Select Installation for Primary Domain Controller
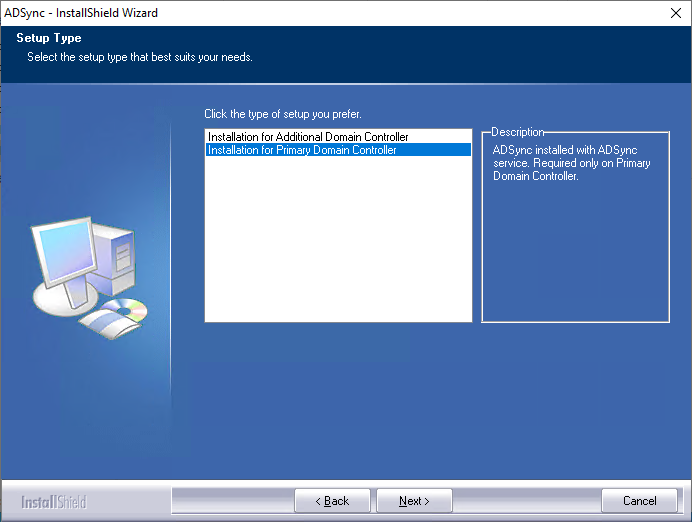Image resolution: width=693 pixels, height=523 pixels. tap(338, 150)
